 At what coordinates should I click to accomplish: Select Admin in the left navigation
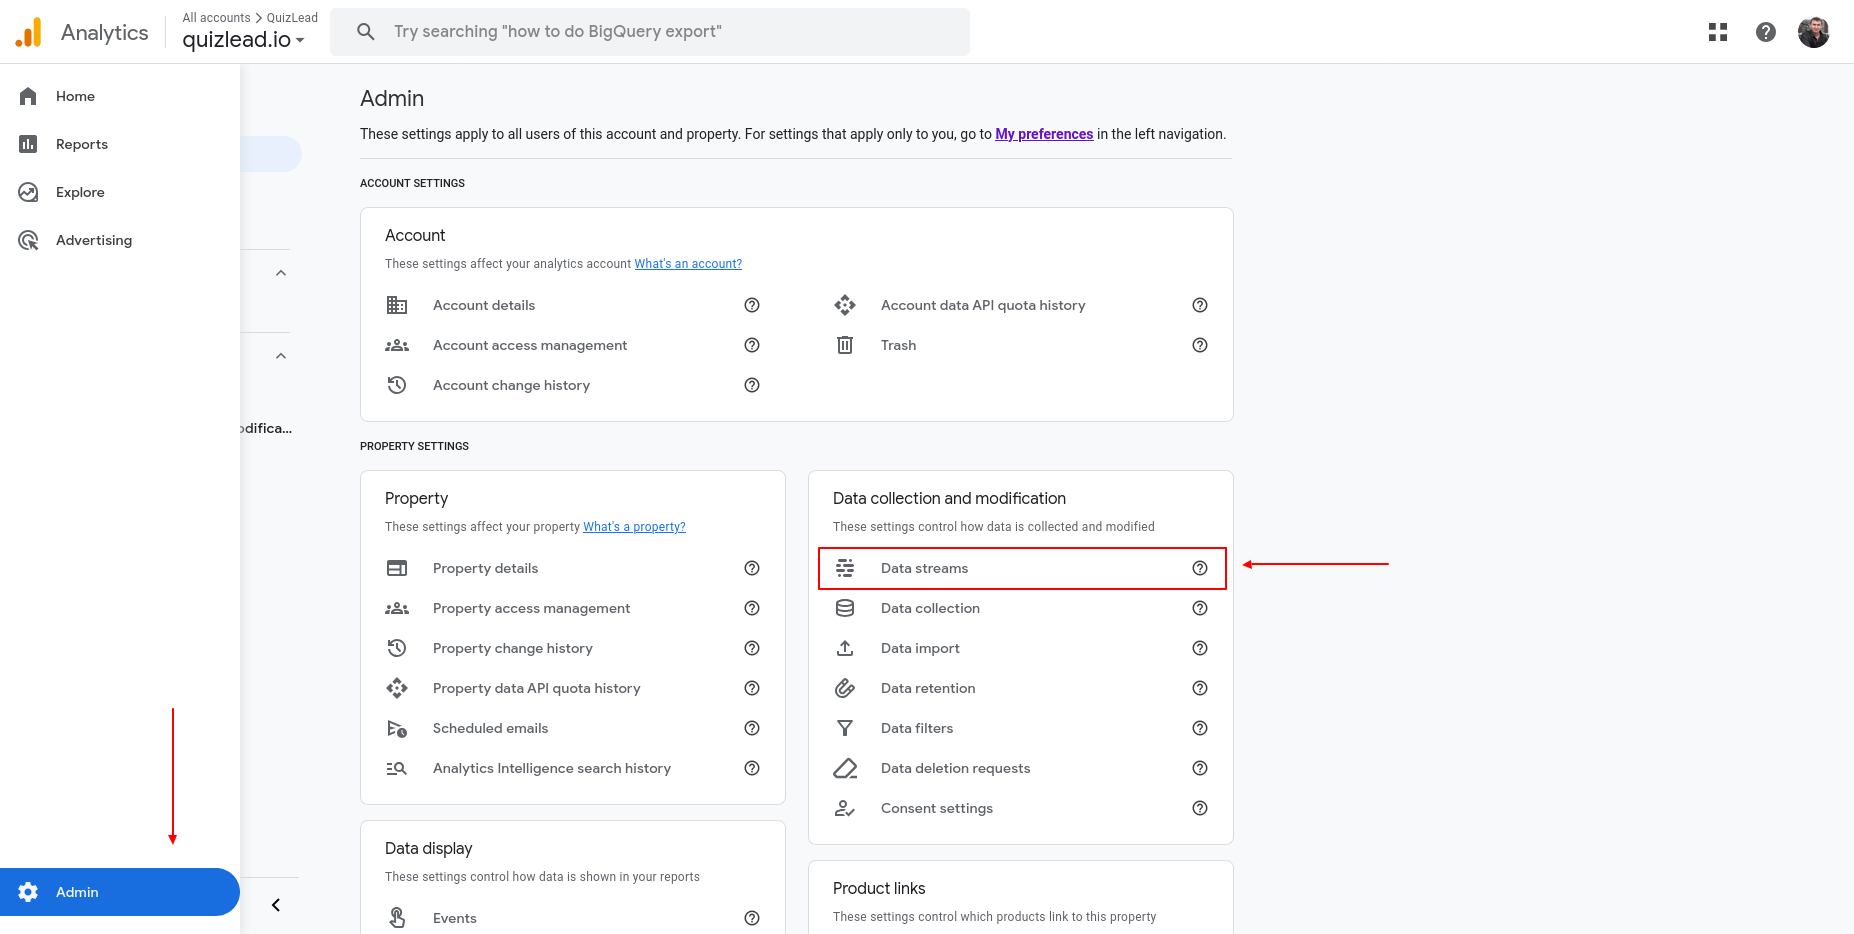[120, 892]
